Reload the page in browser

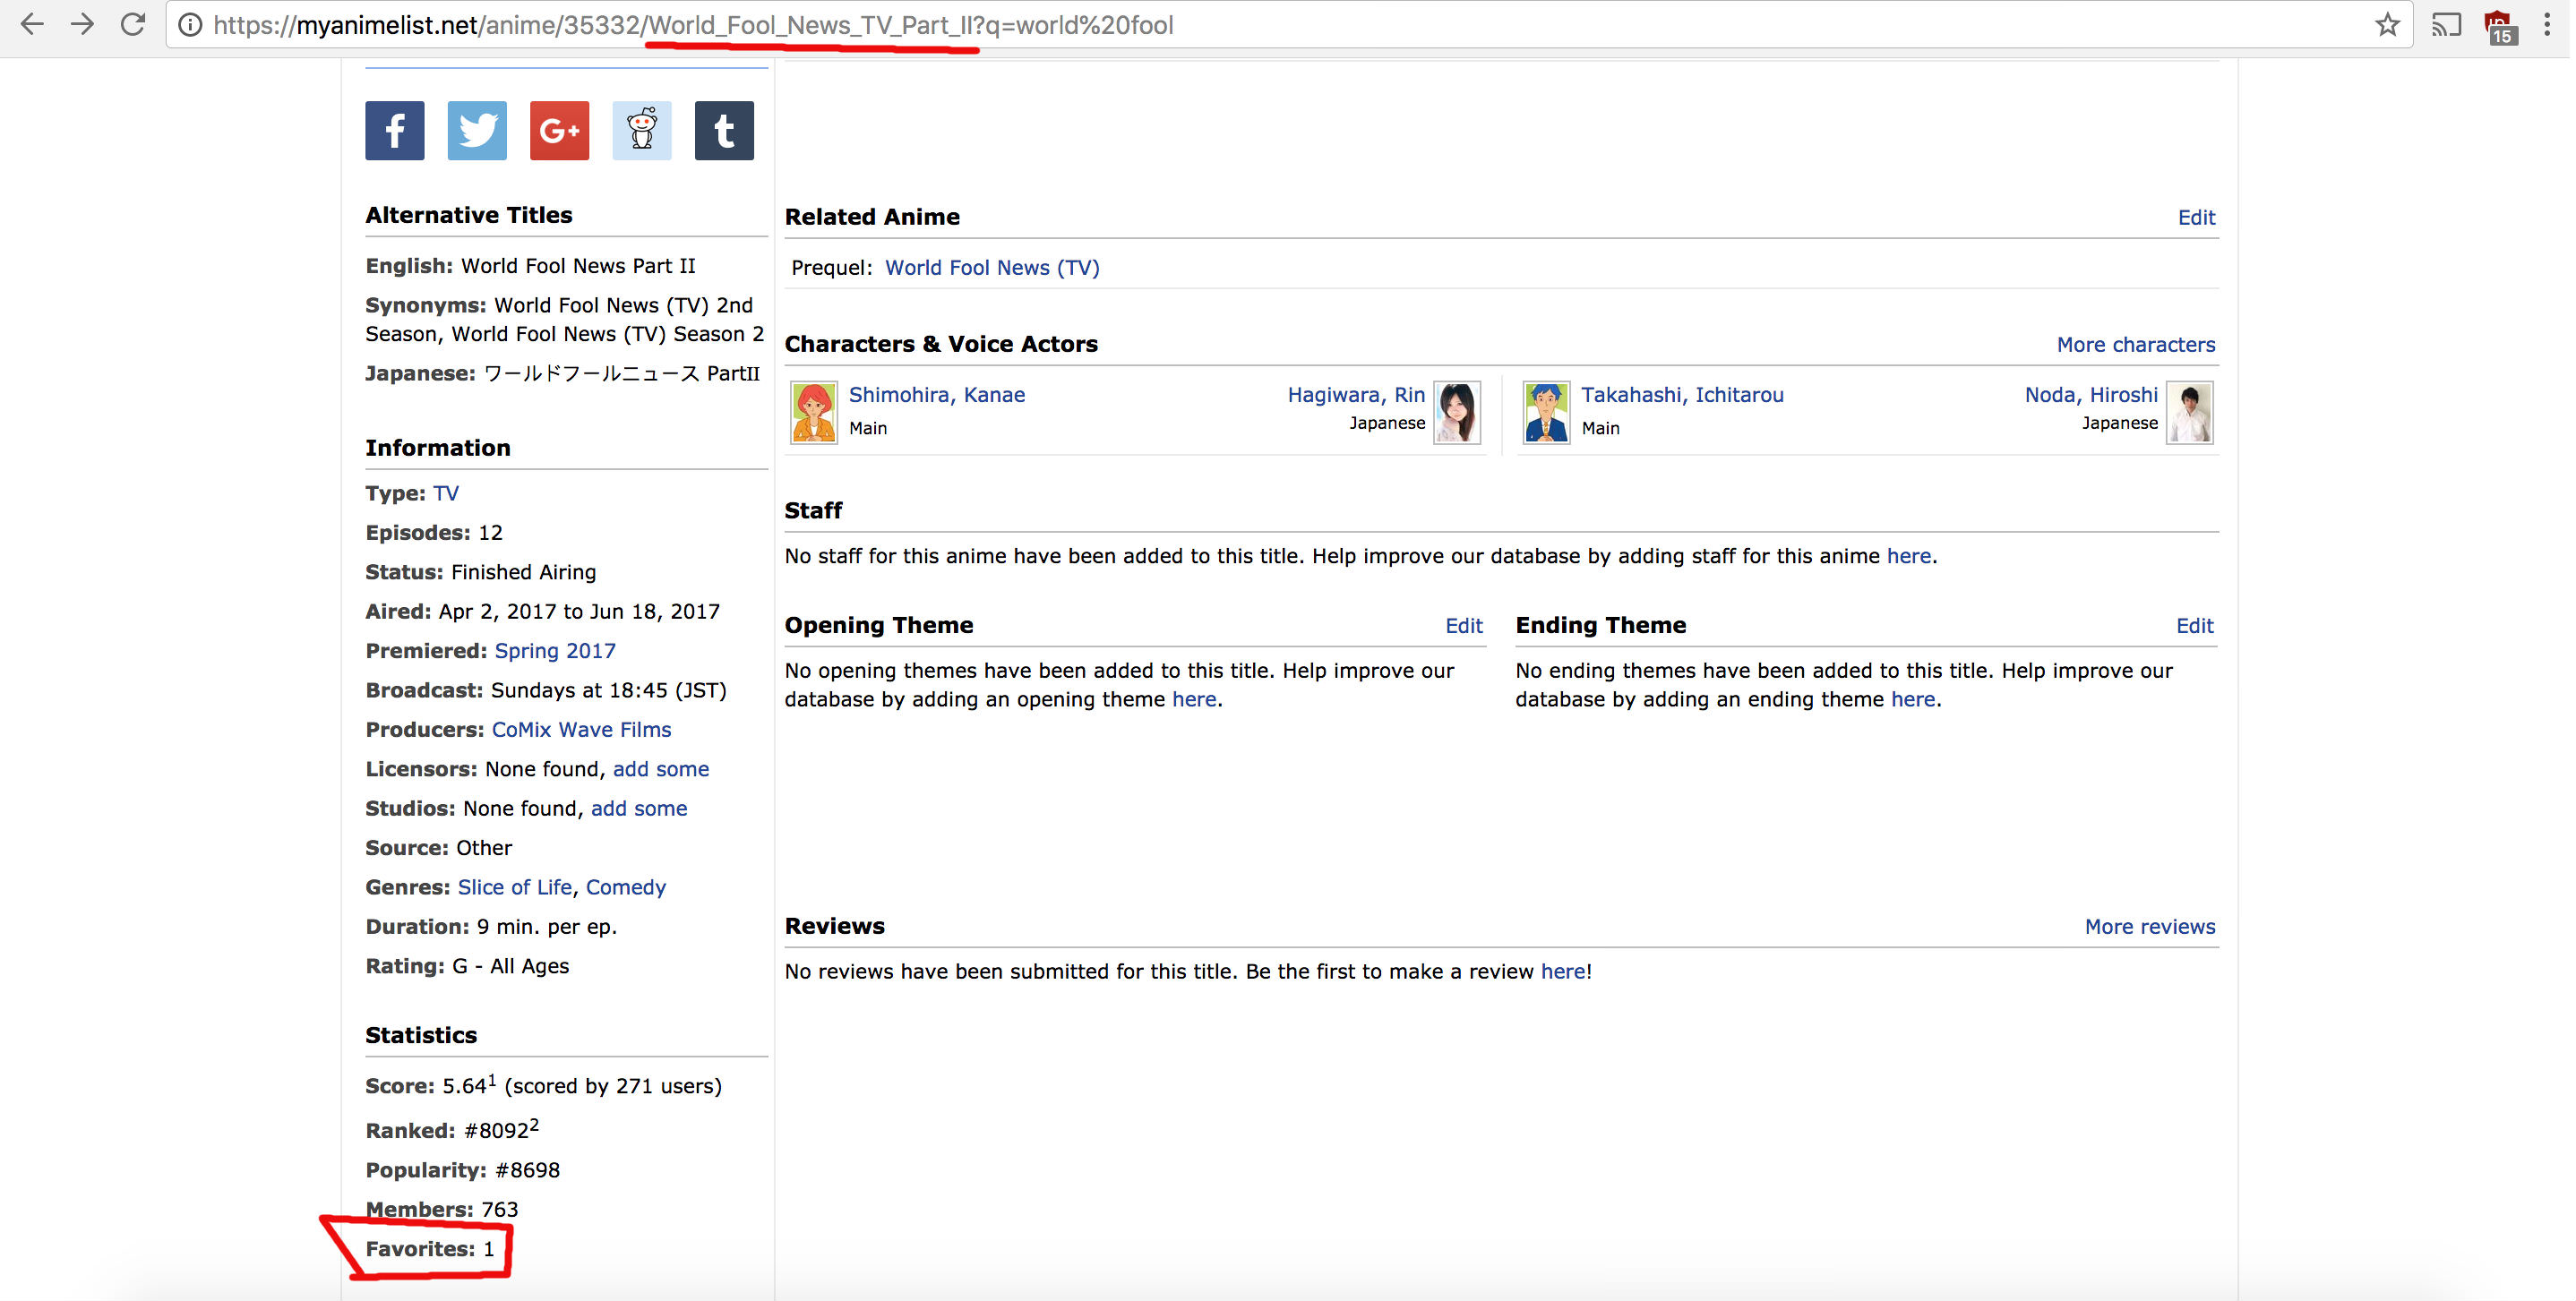tap(133, 25)
